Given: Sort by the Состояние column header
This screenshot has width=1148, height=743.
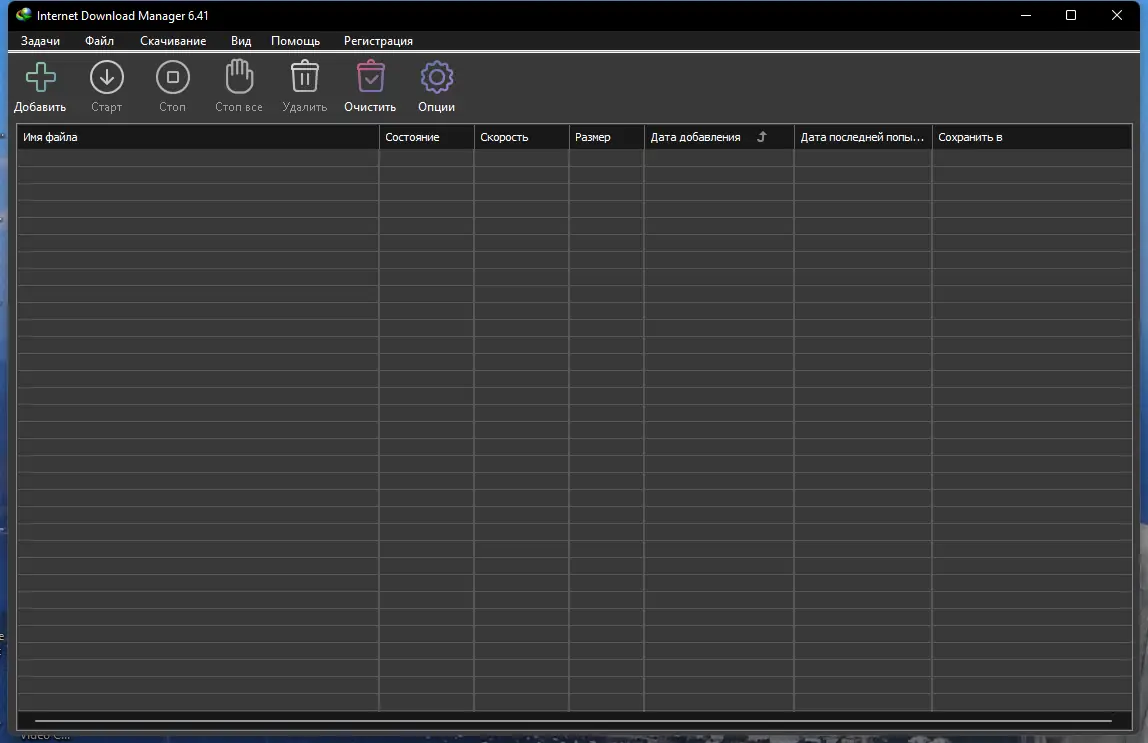Looking at the screenshot, I should click(x=426, y=137).
